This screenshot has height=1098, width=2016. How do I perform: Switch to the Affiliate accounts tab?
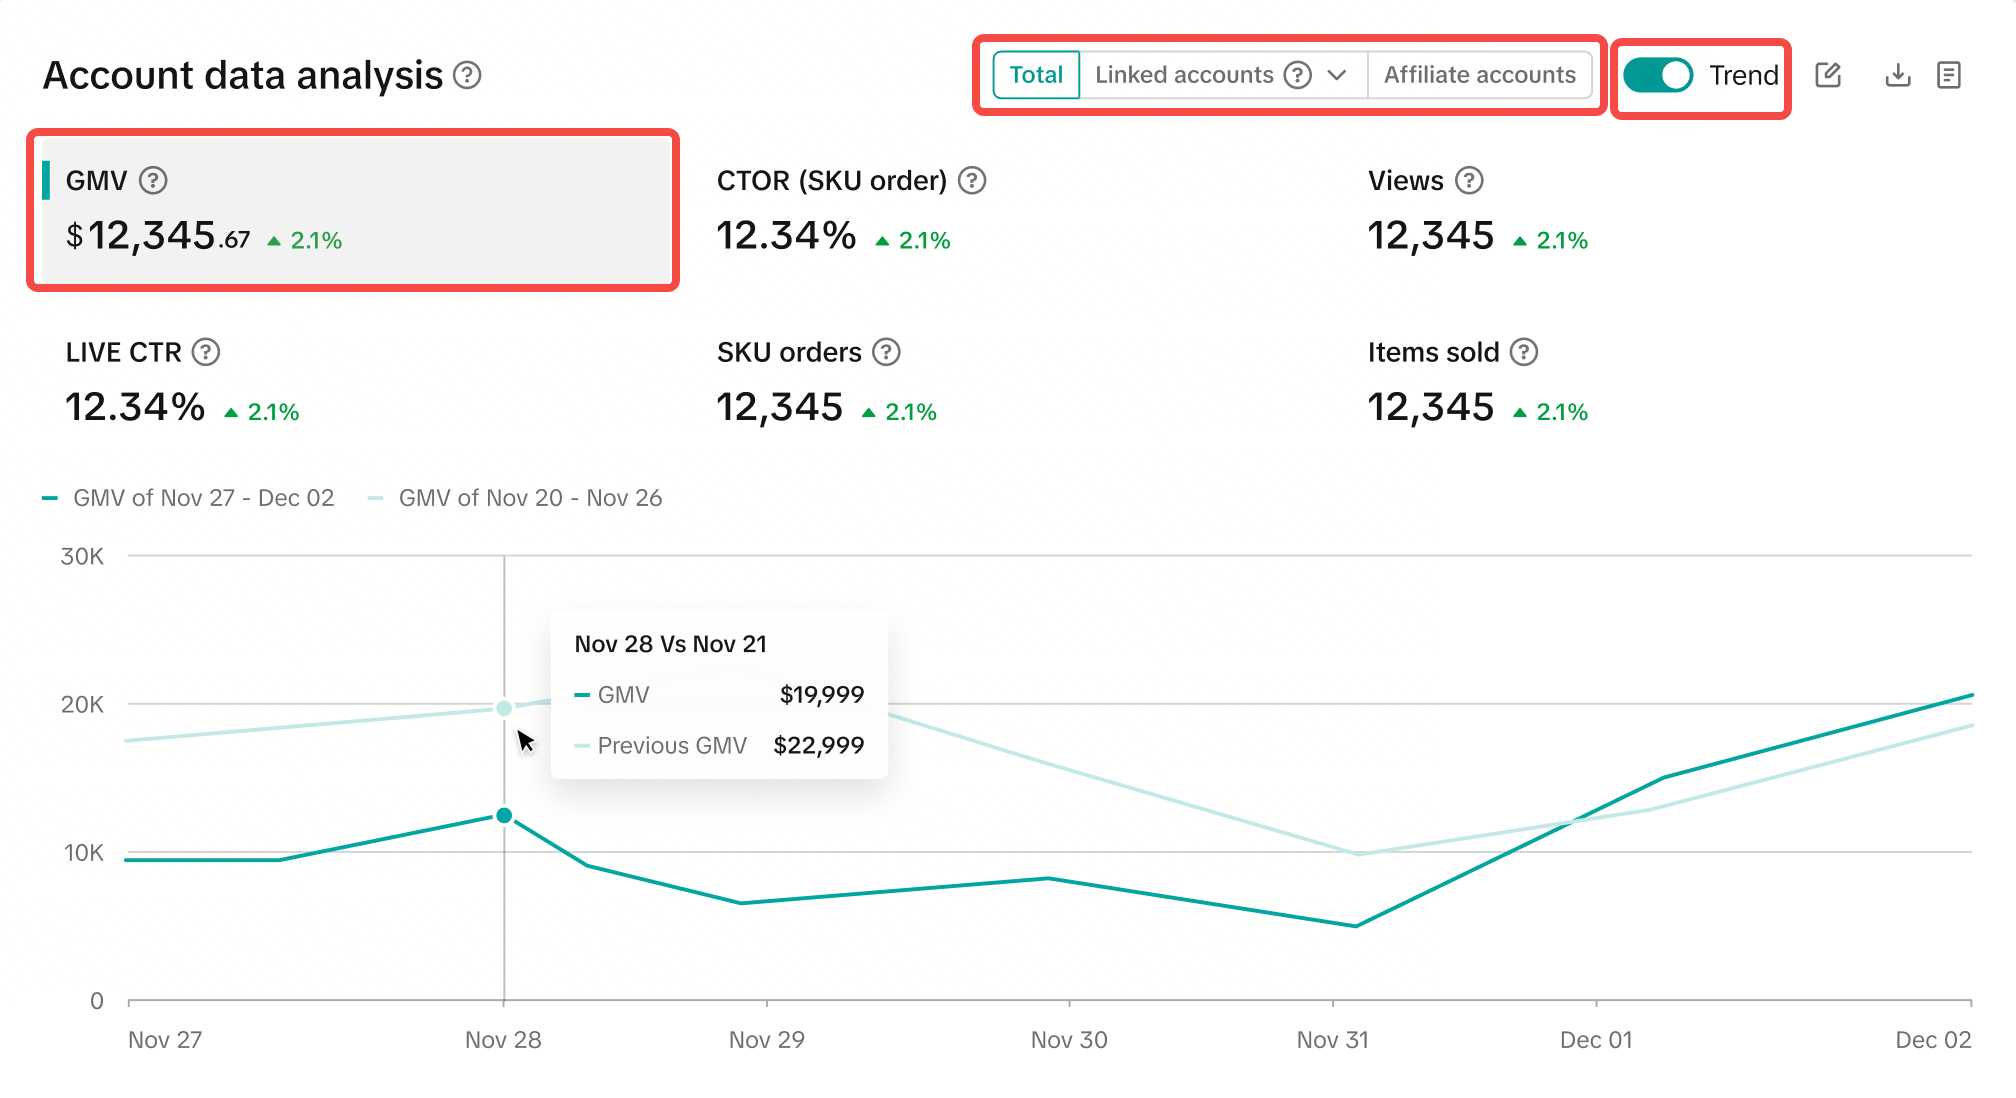pos(1479,75)
